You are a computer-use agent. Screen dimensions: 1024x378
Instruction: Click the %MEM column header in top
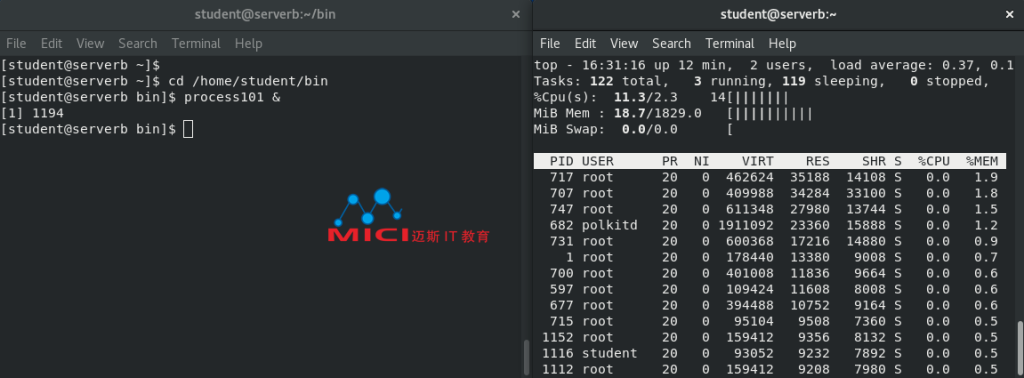(982, 161)
